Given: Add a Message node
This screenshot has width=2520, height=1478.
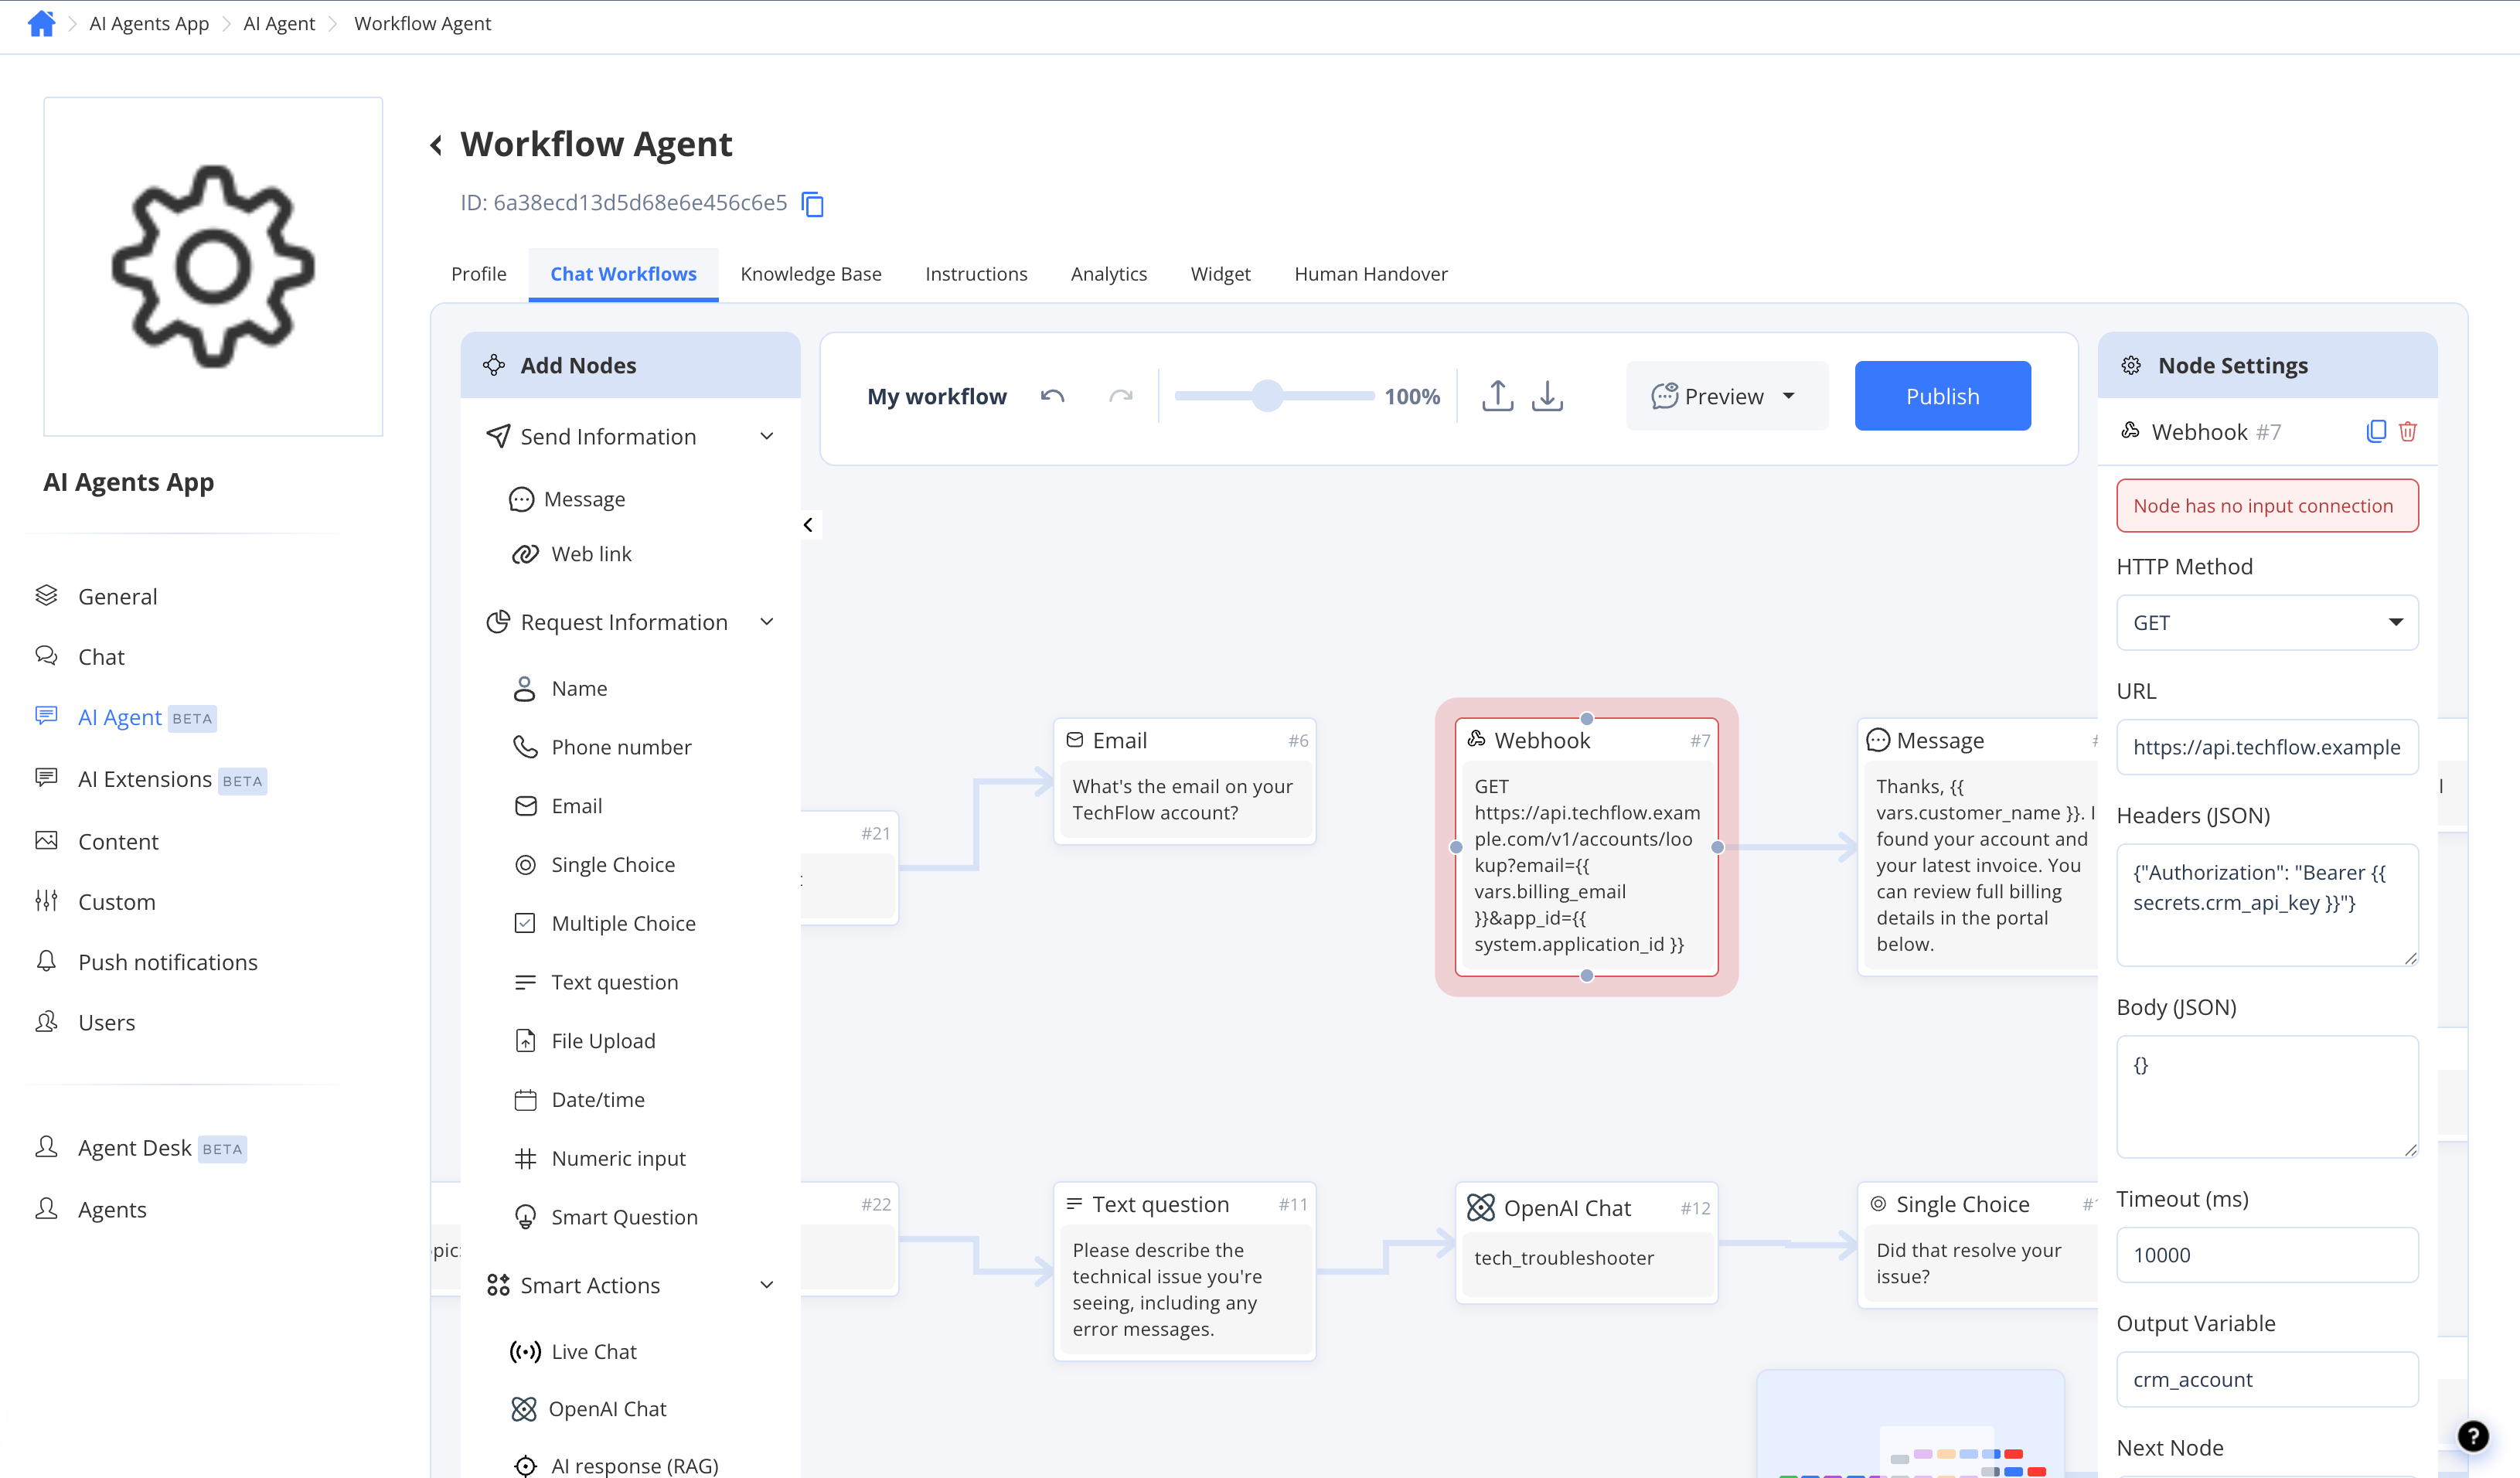Looking at the screenshot, I should (x=567, y=499).
